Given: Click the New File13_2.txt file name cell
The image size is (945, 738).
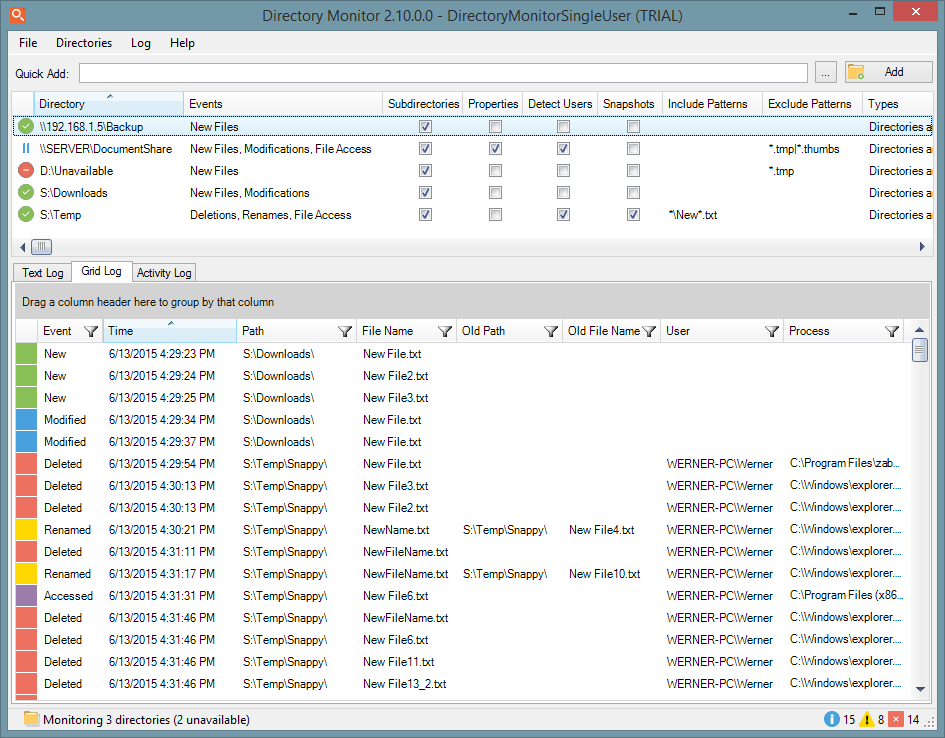Looking at the screenshot, I should 404,684.
